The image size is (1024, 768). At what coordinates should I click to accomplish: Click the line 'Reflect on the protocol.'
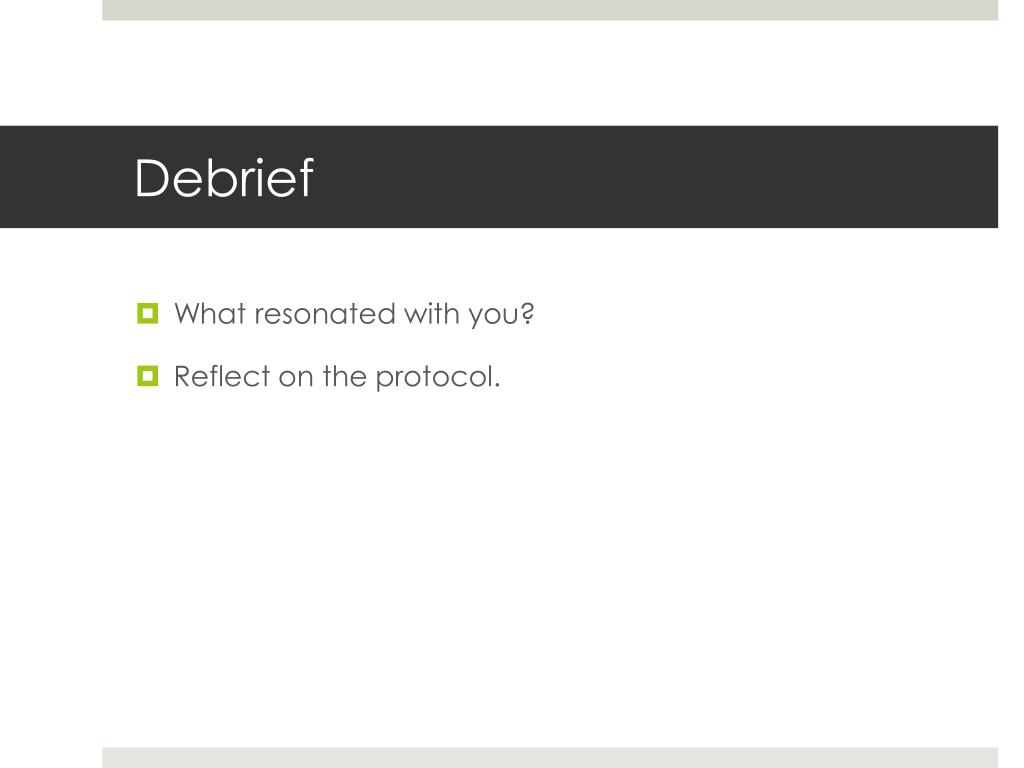(x=337, y=377)
